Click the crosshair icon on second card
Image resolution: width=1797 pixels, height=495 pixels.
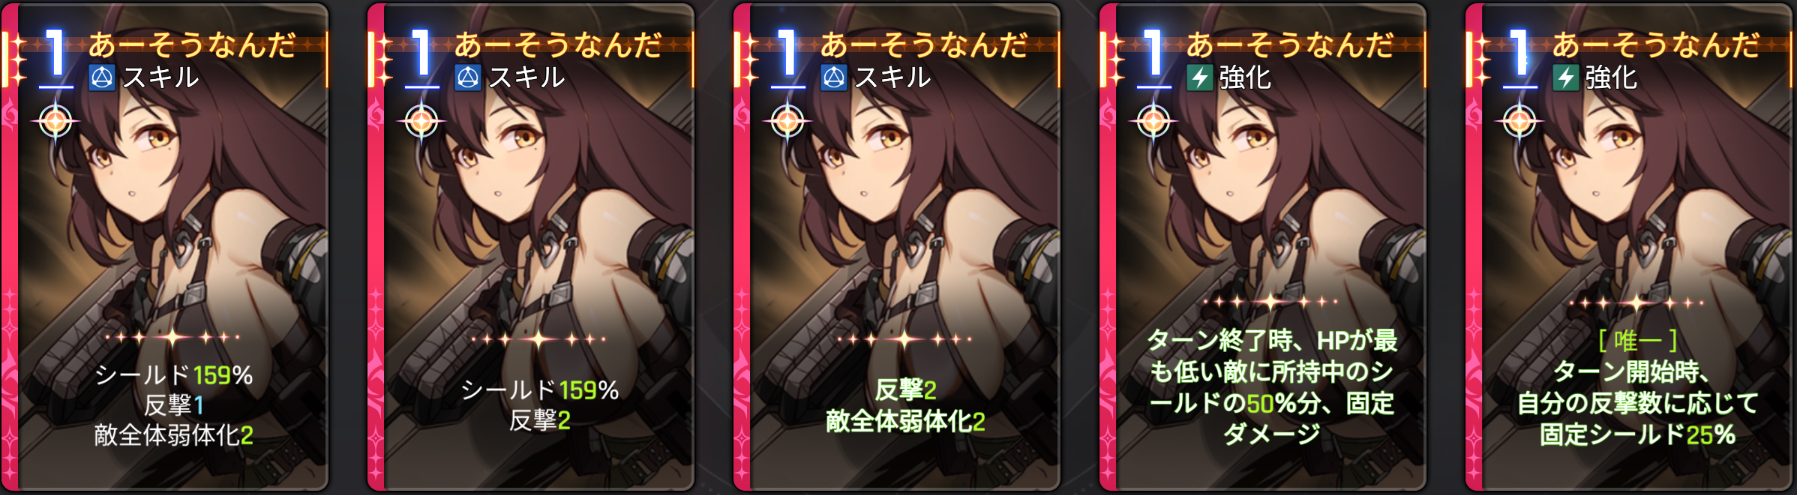(422, 122)
